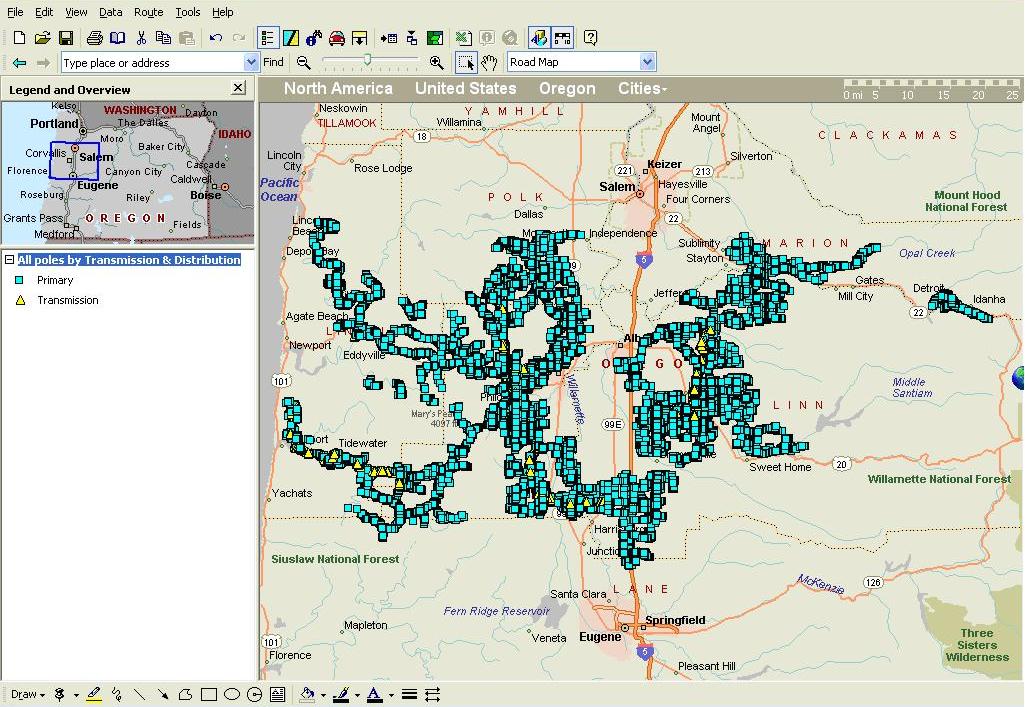
Task: Select the Rectangle drawing tool
Action: (209, 694)
